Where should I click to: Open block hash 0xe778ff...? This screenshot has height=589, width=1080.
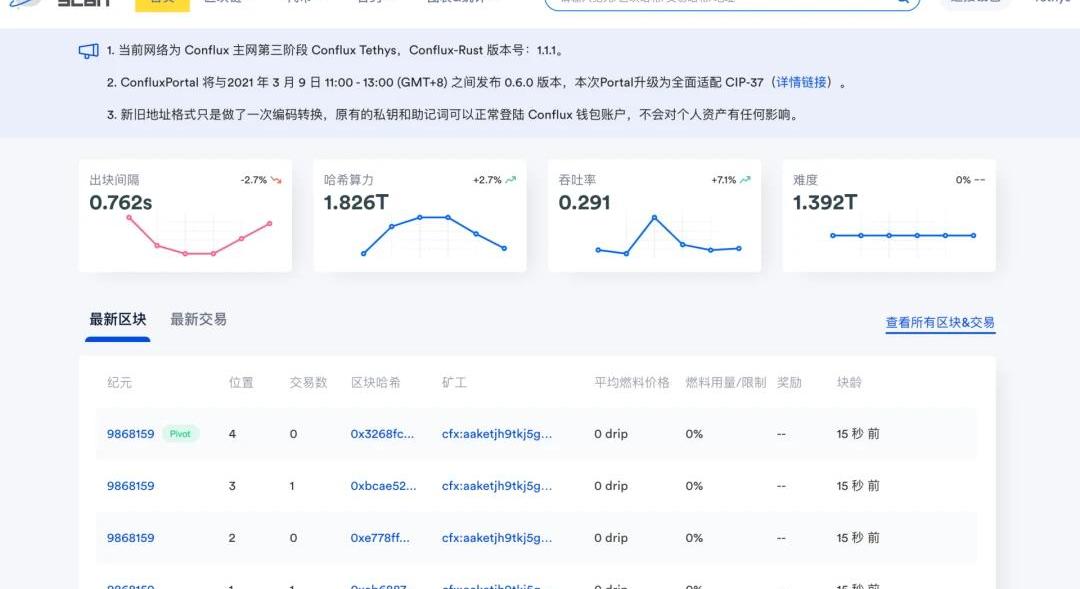pos(380,538)
